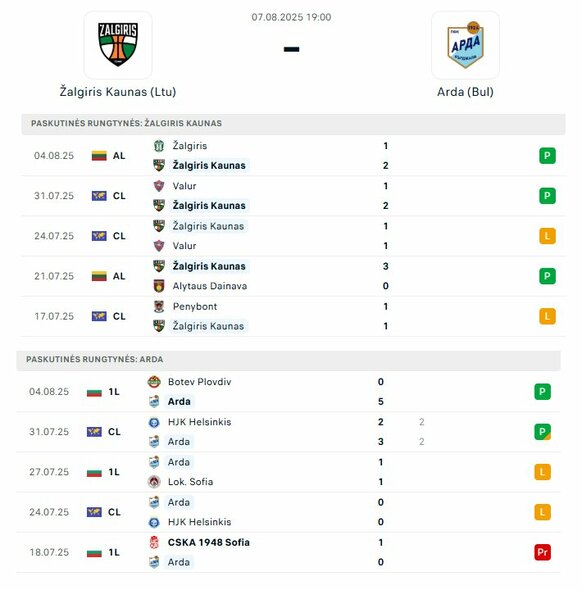Click the green P badge for 04.08.25 Žalgiris match
Screen dimensions: 582x590
pos(547,156)
